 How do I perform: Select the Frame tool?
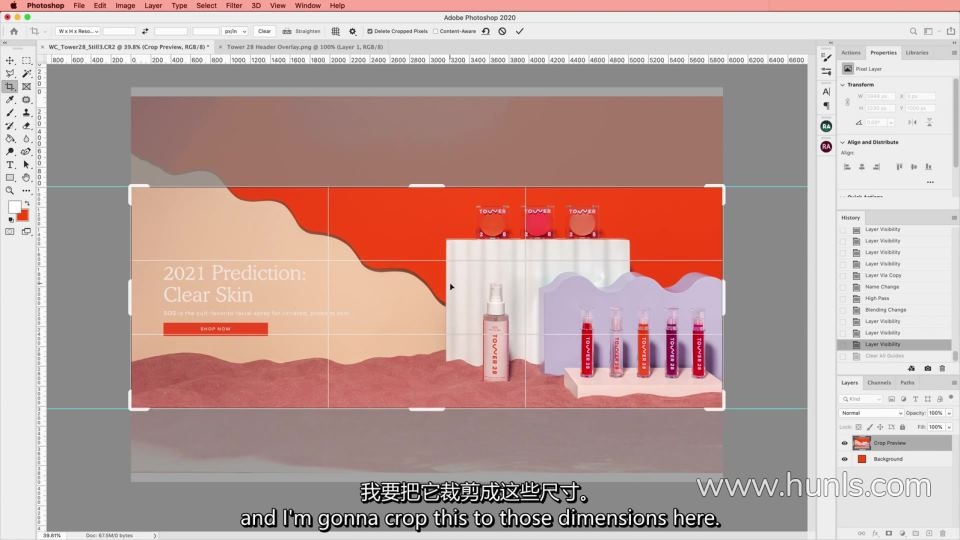click(x=26, y=86)
